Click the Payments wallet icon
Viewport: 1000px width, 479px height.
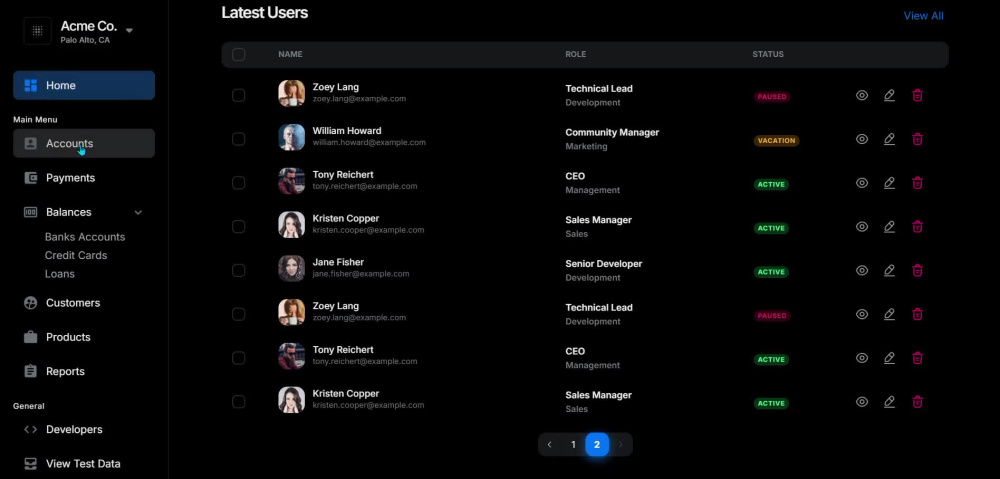(31, 178)
